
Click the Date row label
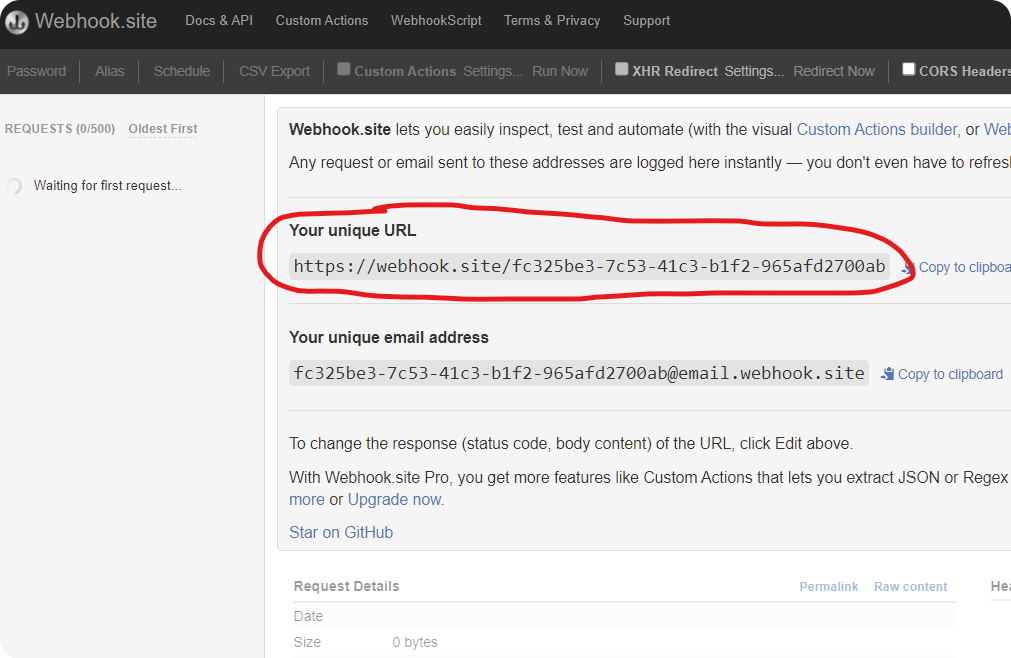(x=308, y=616)
